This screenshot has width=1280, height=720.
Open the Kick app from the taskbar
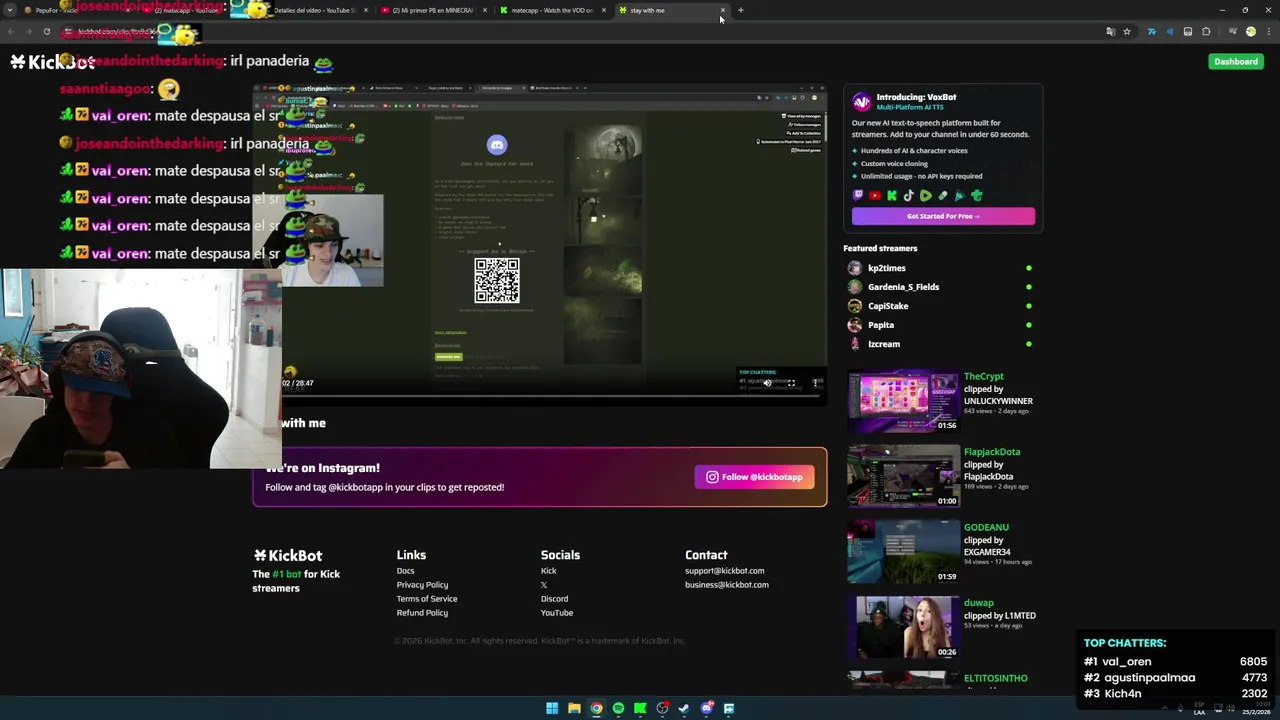(x=640, y=708)
